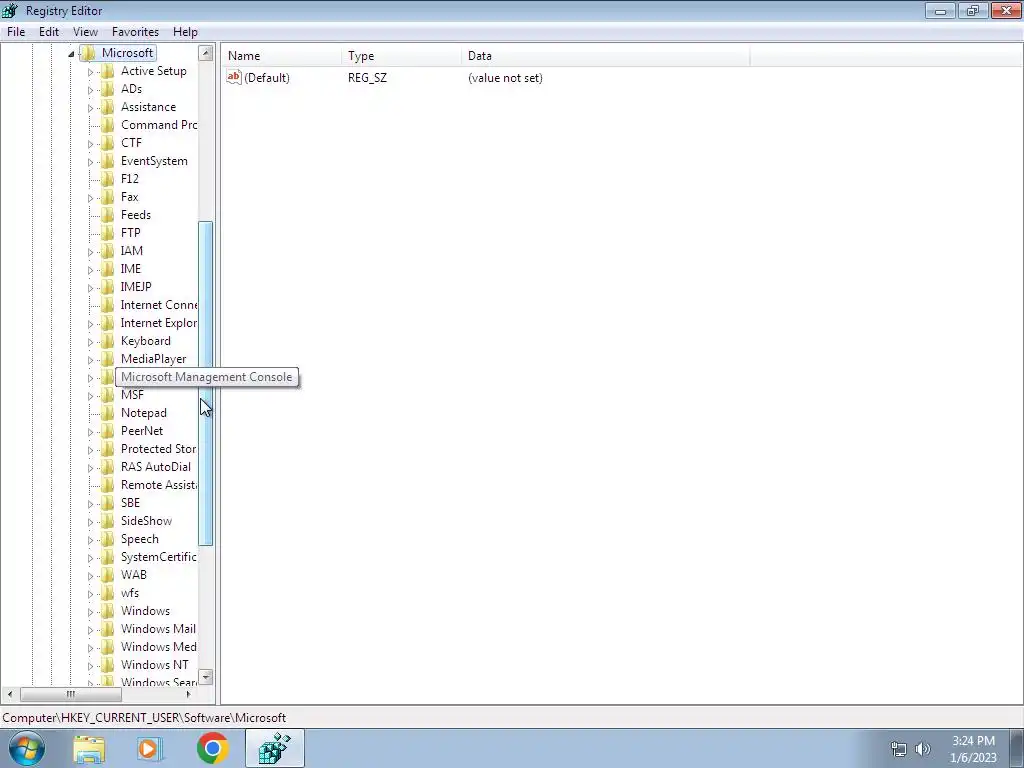This screenshot has height=768, width=1024.
Task: Click the IMEJP folder icon
Action: tap(108, 287)
